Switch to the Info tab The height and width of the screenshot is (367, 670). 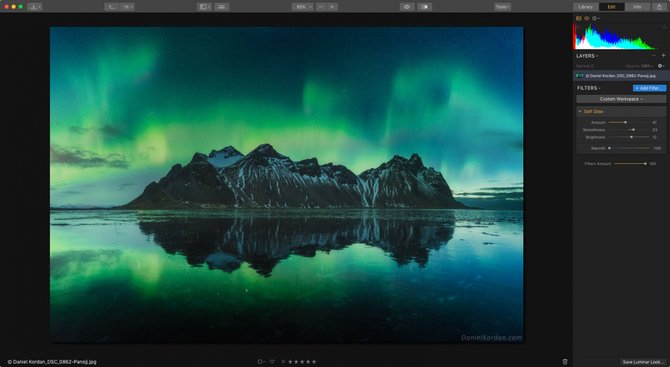click(637, 7)
